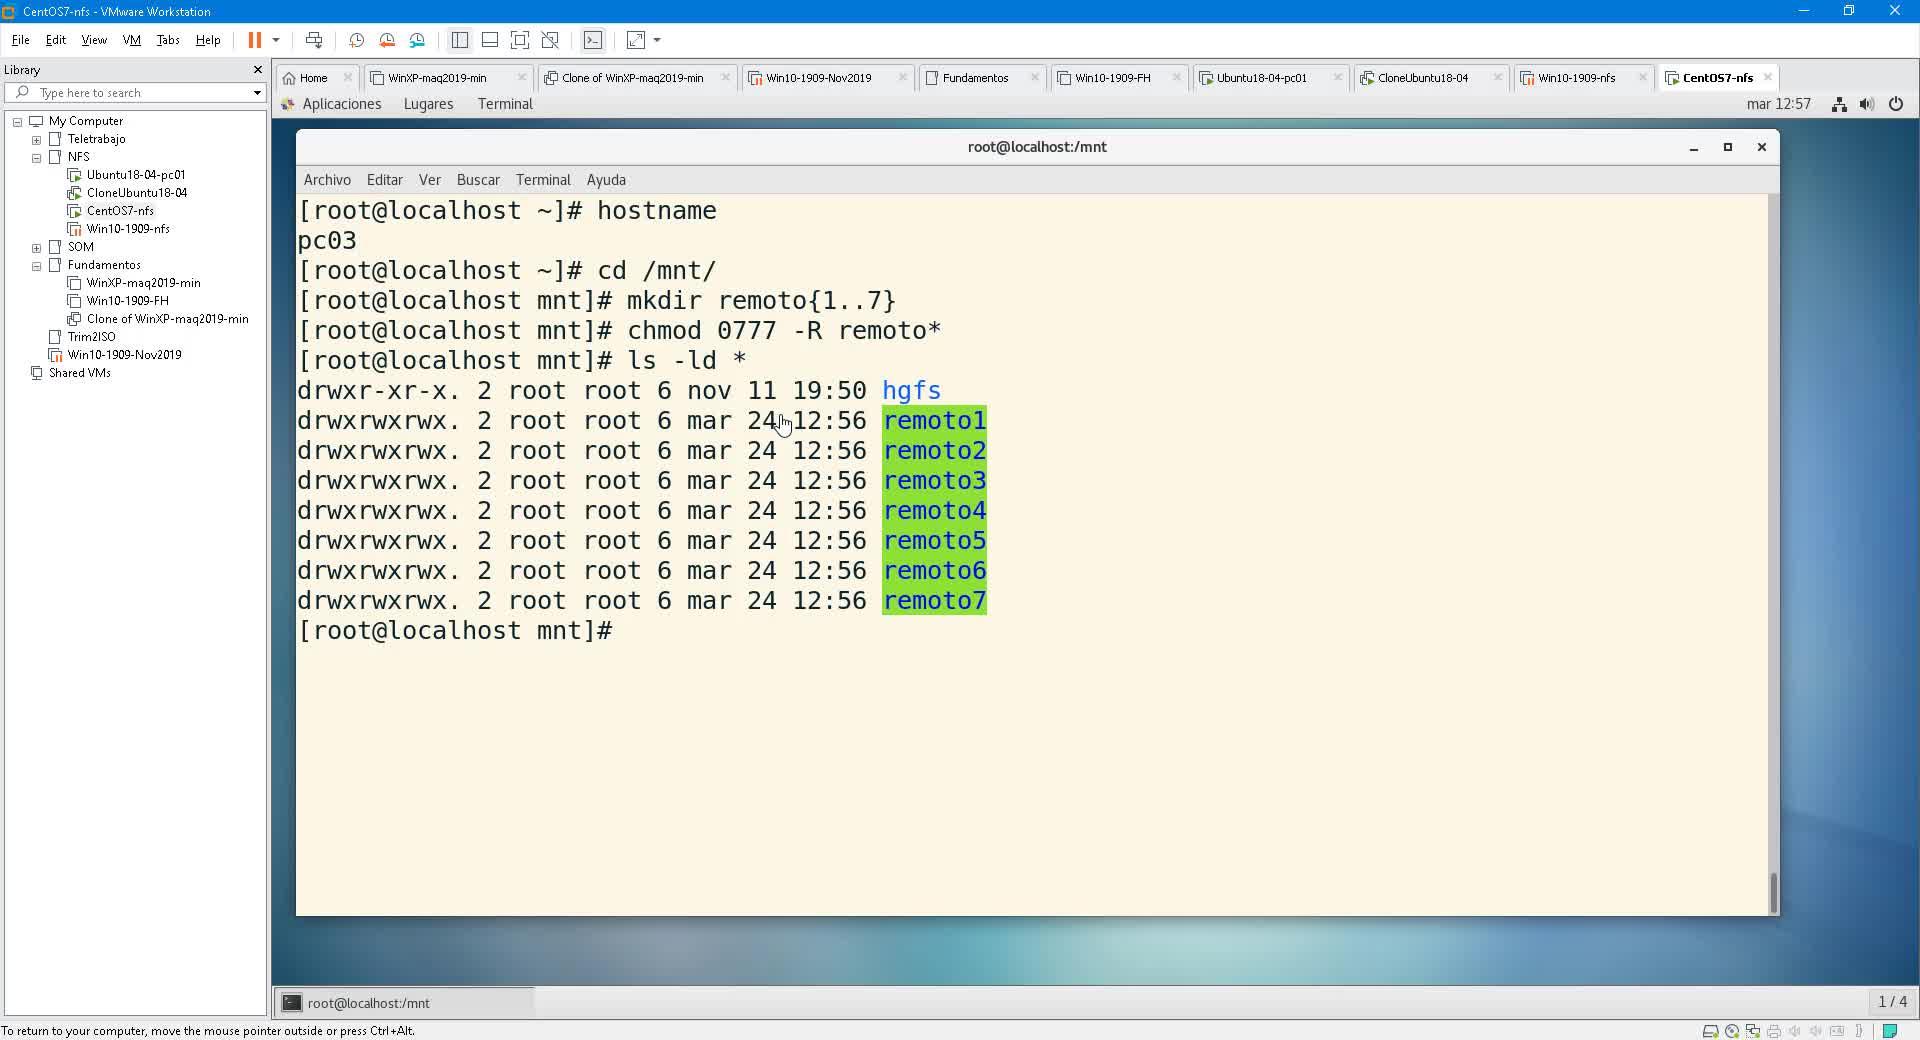The height and width of the screenshot is (1040, 1920).
Task: Open the Lugares menu in CentOS
Action: coord(428,104)
